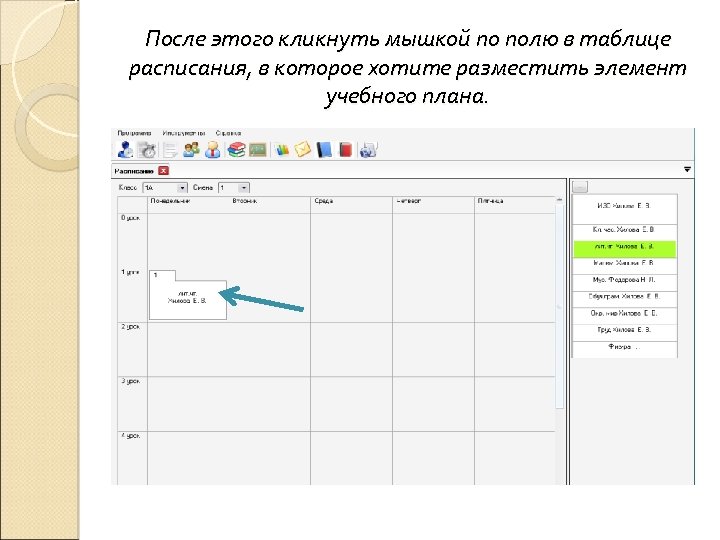This screenshot has width=720, height=540.
Task: Click the Четверг column header
Action: coord(409,201)
